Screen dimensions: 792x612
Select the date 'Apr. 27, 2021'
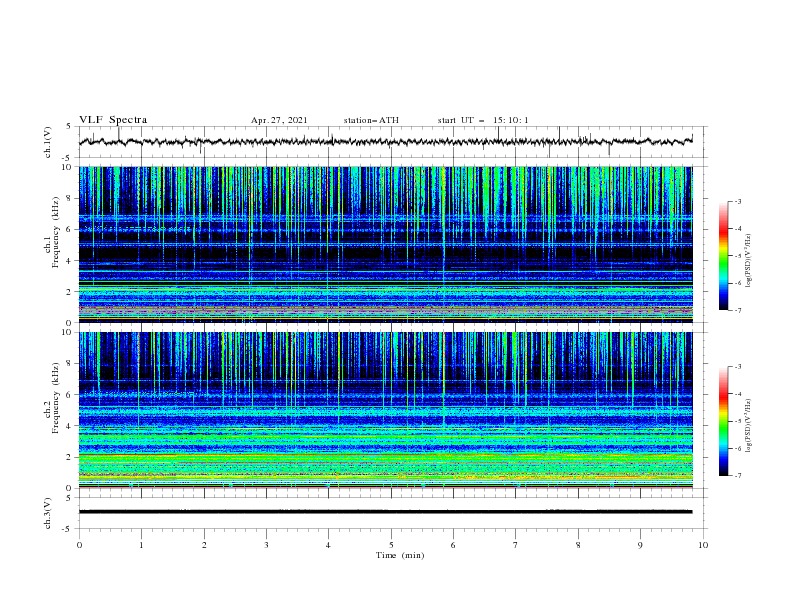279,120
